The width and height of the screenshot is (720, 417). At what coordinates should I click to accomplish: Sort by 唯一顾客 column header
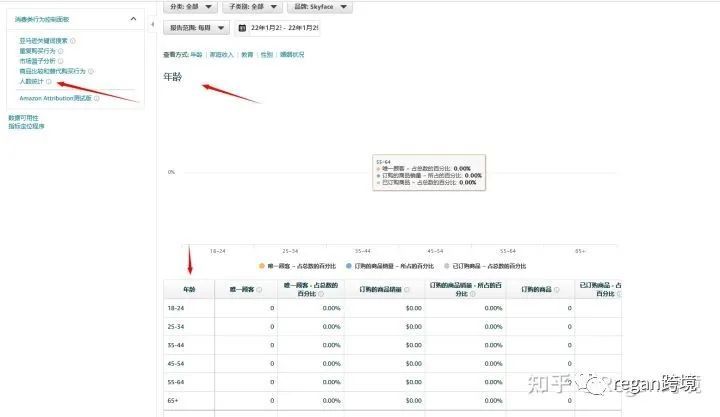point(242,289)
